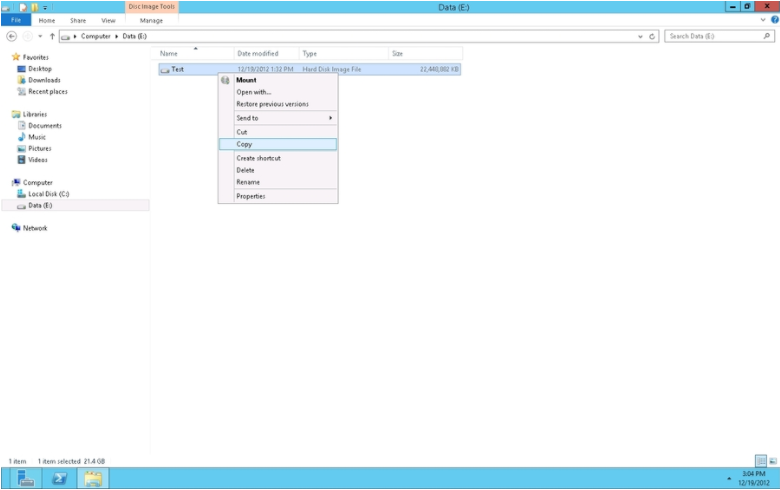Sort by the Date modified column
The width and height of the screenshot is (780, 490).
click(258, 54)
